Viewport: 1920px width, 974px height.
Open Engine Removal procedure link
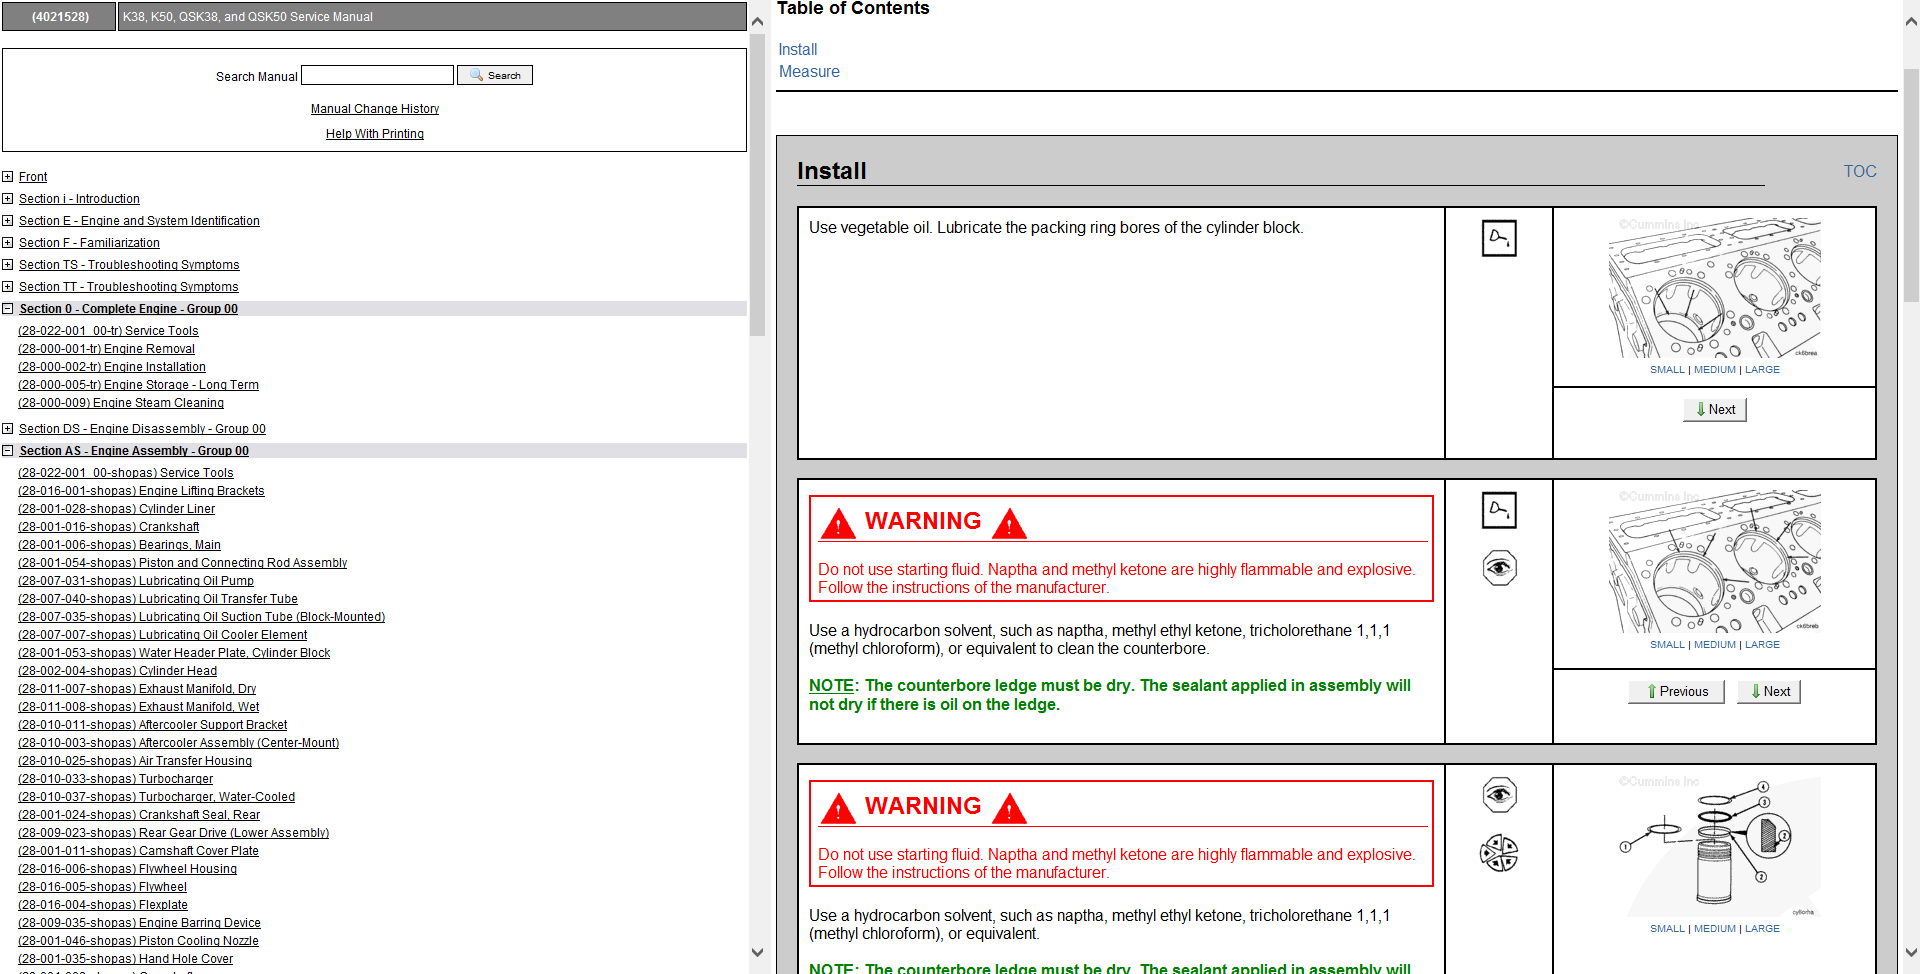click(x=106, y=349)
